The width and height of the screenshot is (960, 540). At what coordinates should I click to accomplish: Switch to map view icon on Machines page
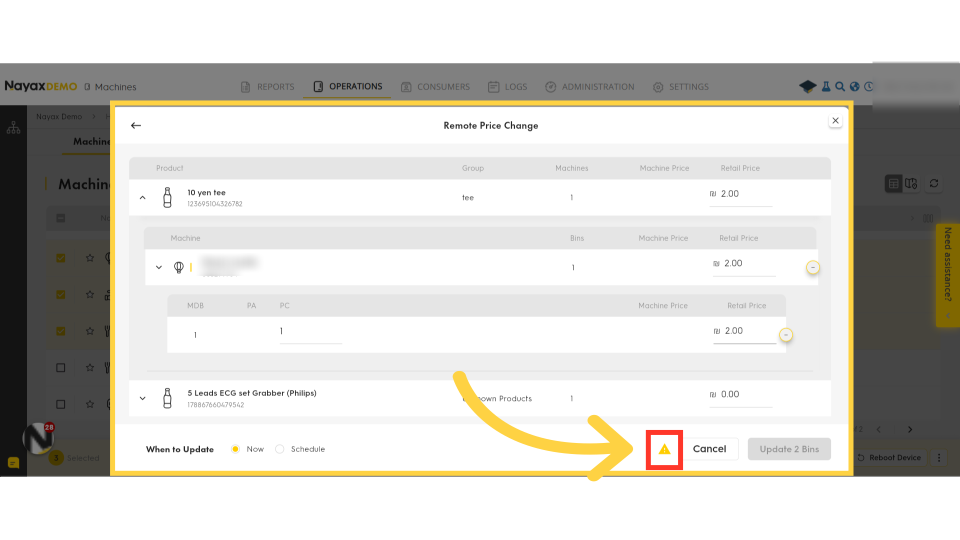911,184
